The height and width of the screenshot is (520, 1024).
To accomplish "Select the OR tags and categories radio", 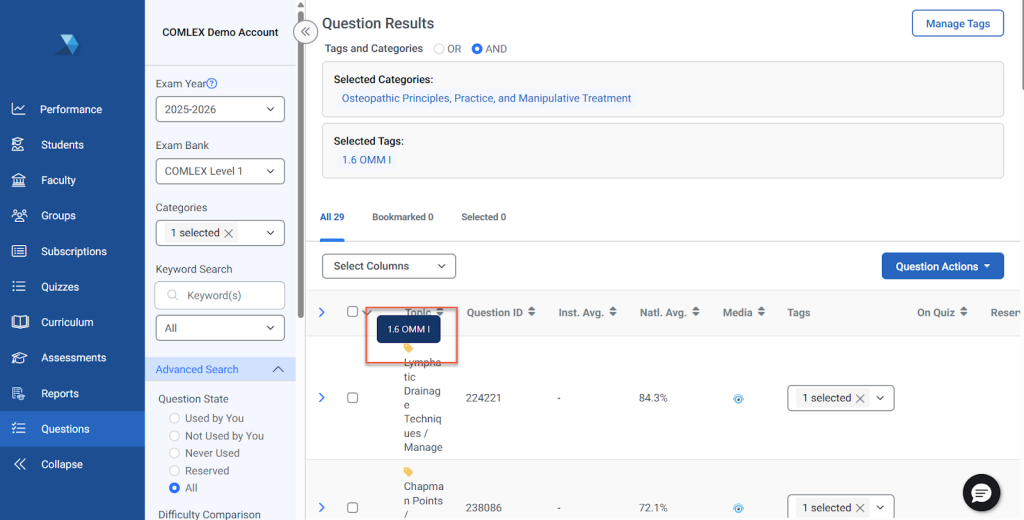I will click(x=439, y=49).
